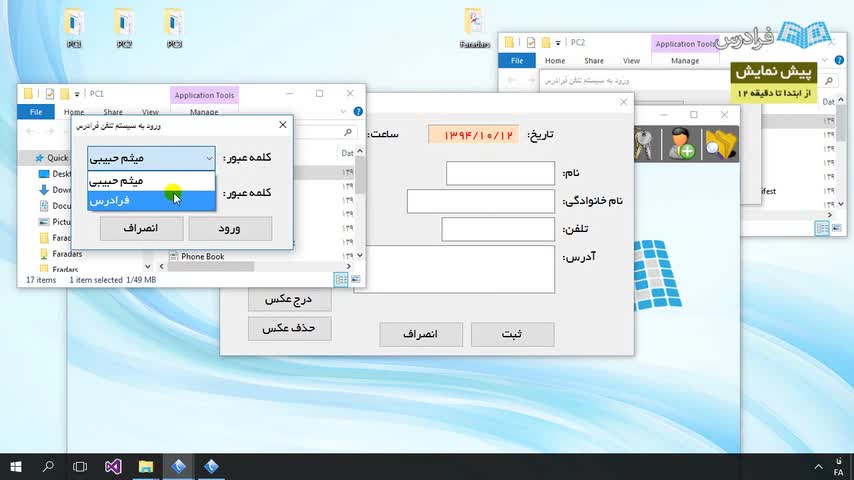Show hidden system tray icons
This screenshot has width=854, height=480.
click(x=818, y=466)
